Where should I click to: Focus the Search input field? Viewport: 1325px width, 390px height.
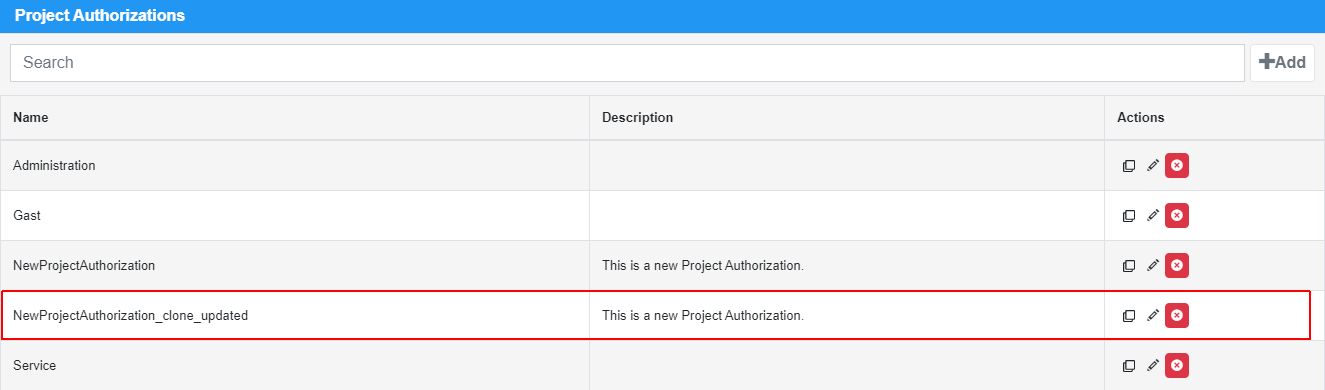tap(627, 62)
